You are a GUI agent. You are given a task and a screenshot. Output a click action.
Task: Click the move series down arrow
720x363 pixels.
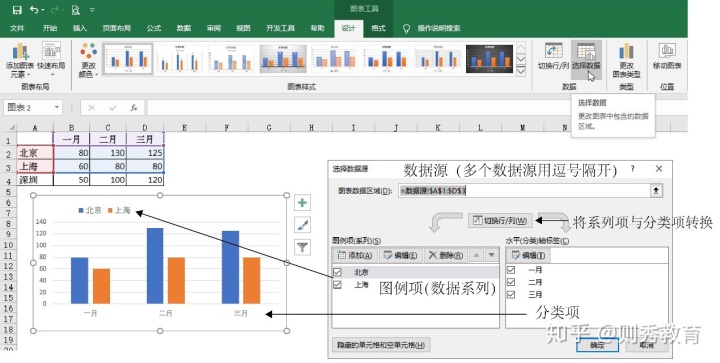click(x=491, y=255)
